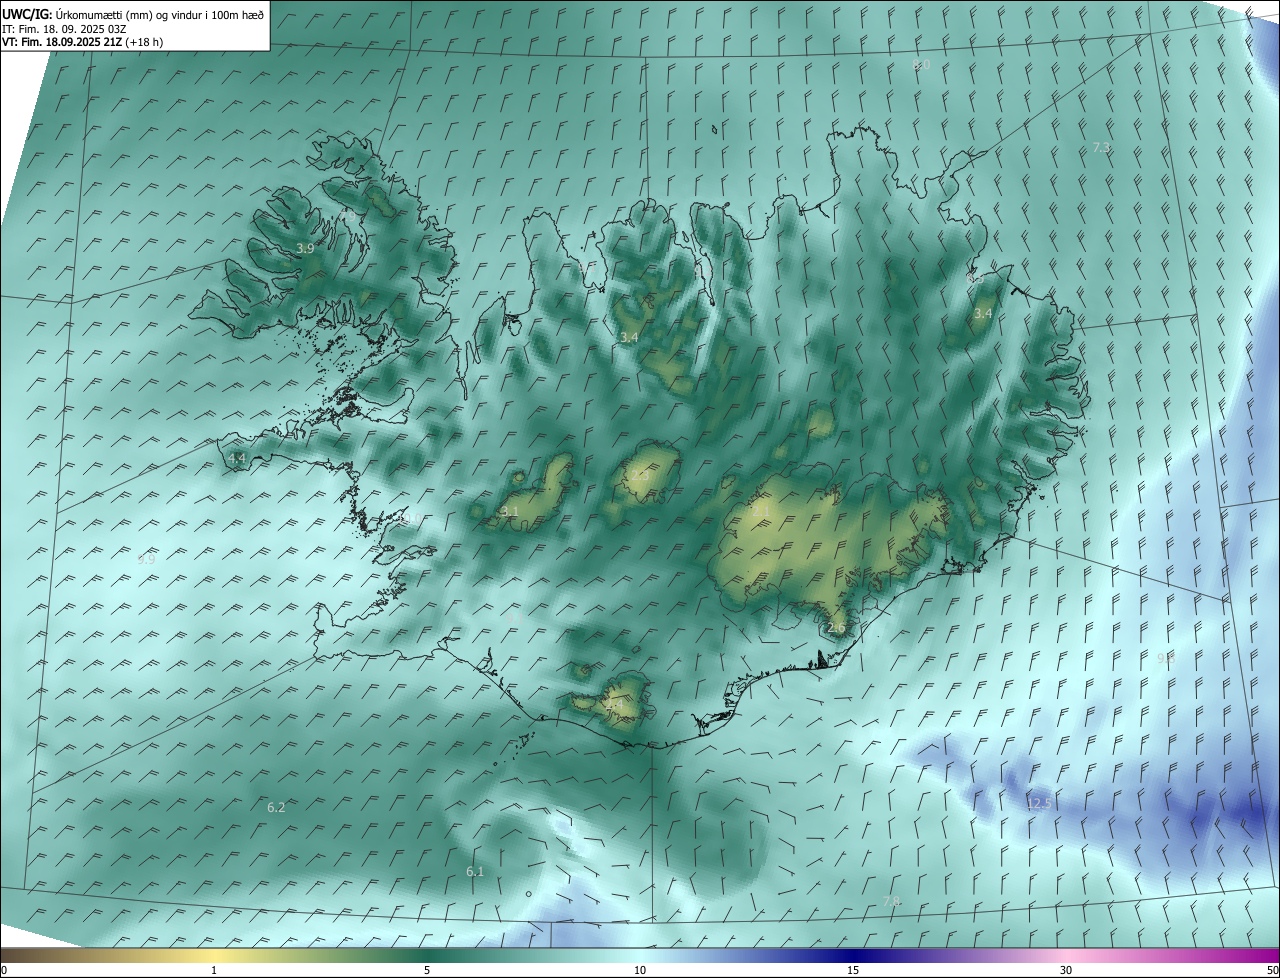Click the '50' label on the color scale
1280x978 pixels.
(x=1272, y=971)
